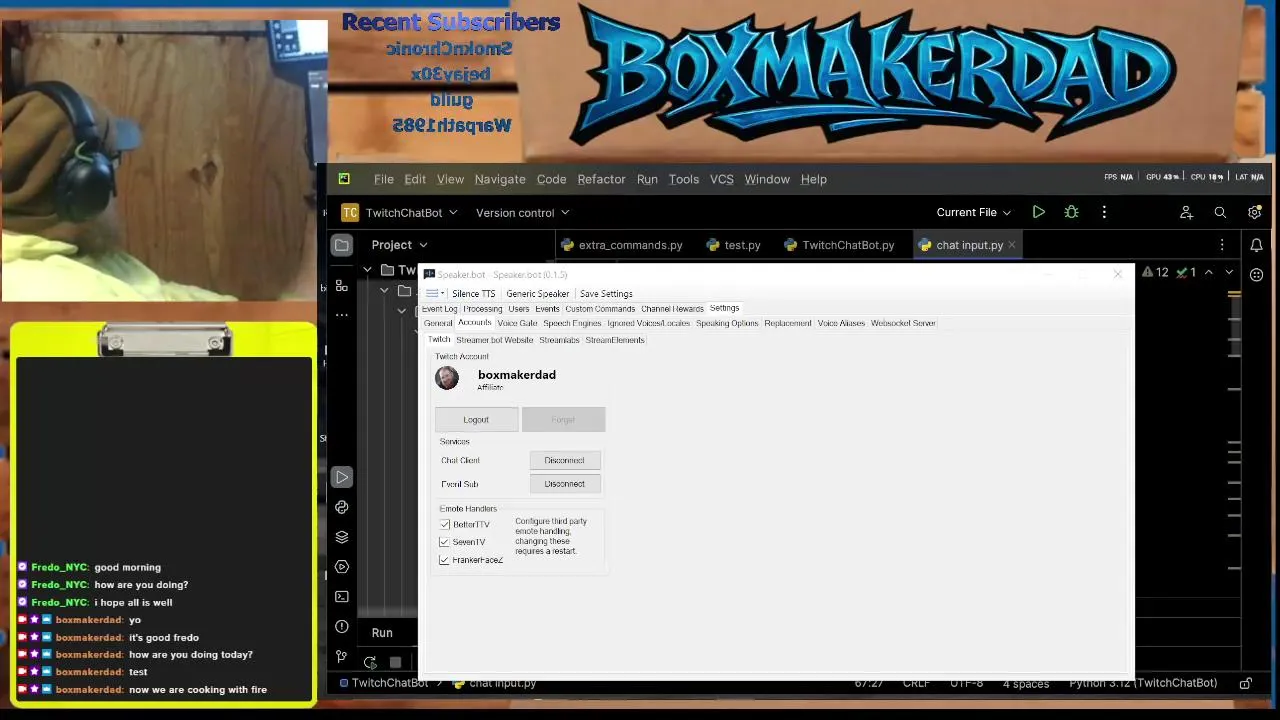Open the Project folder tool window icon
This screenshot has width=1280, height=720.
tap(342, 245)
